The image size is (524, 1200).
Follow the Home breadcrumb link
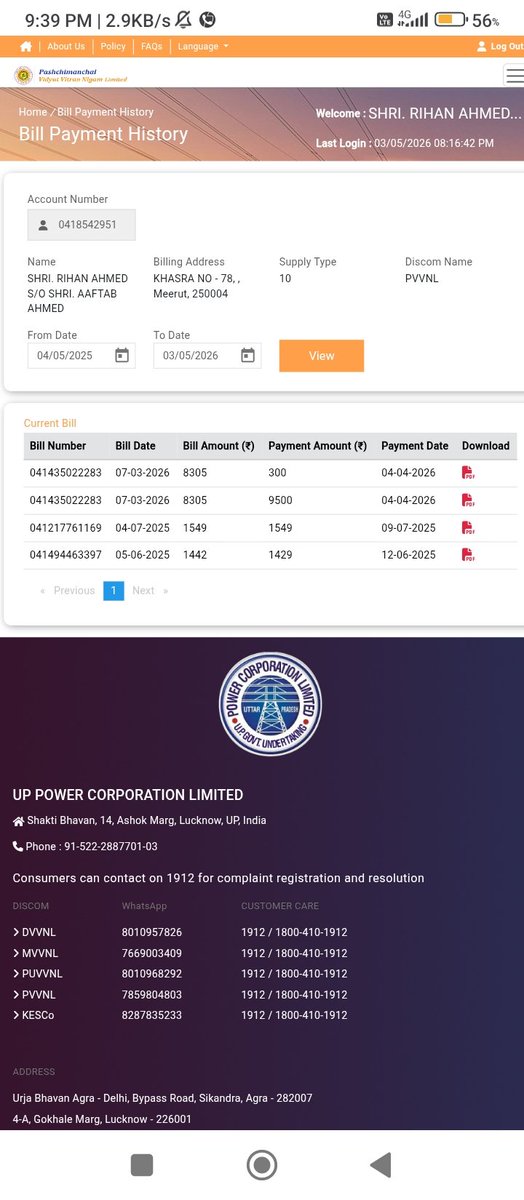coord(33,112)
